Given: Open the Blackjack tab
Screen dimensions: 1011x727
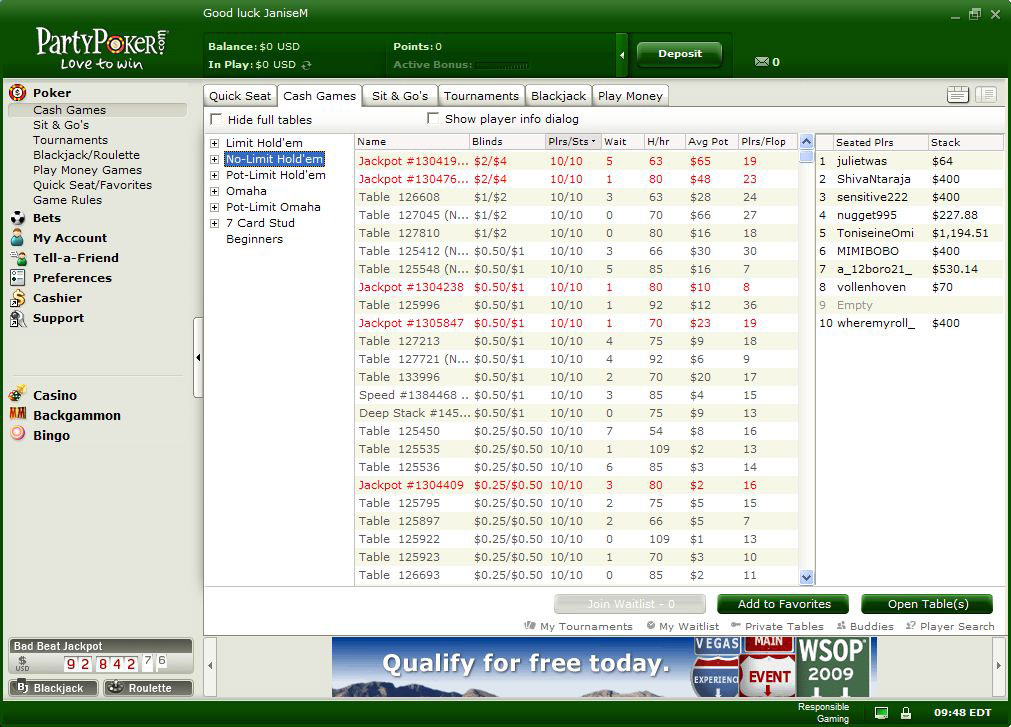Looking at the screenshot, I should 558,95.
